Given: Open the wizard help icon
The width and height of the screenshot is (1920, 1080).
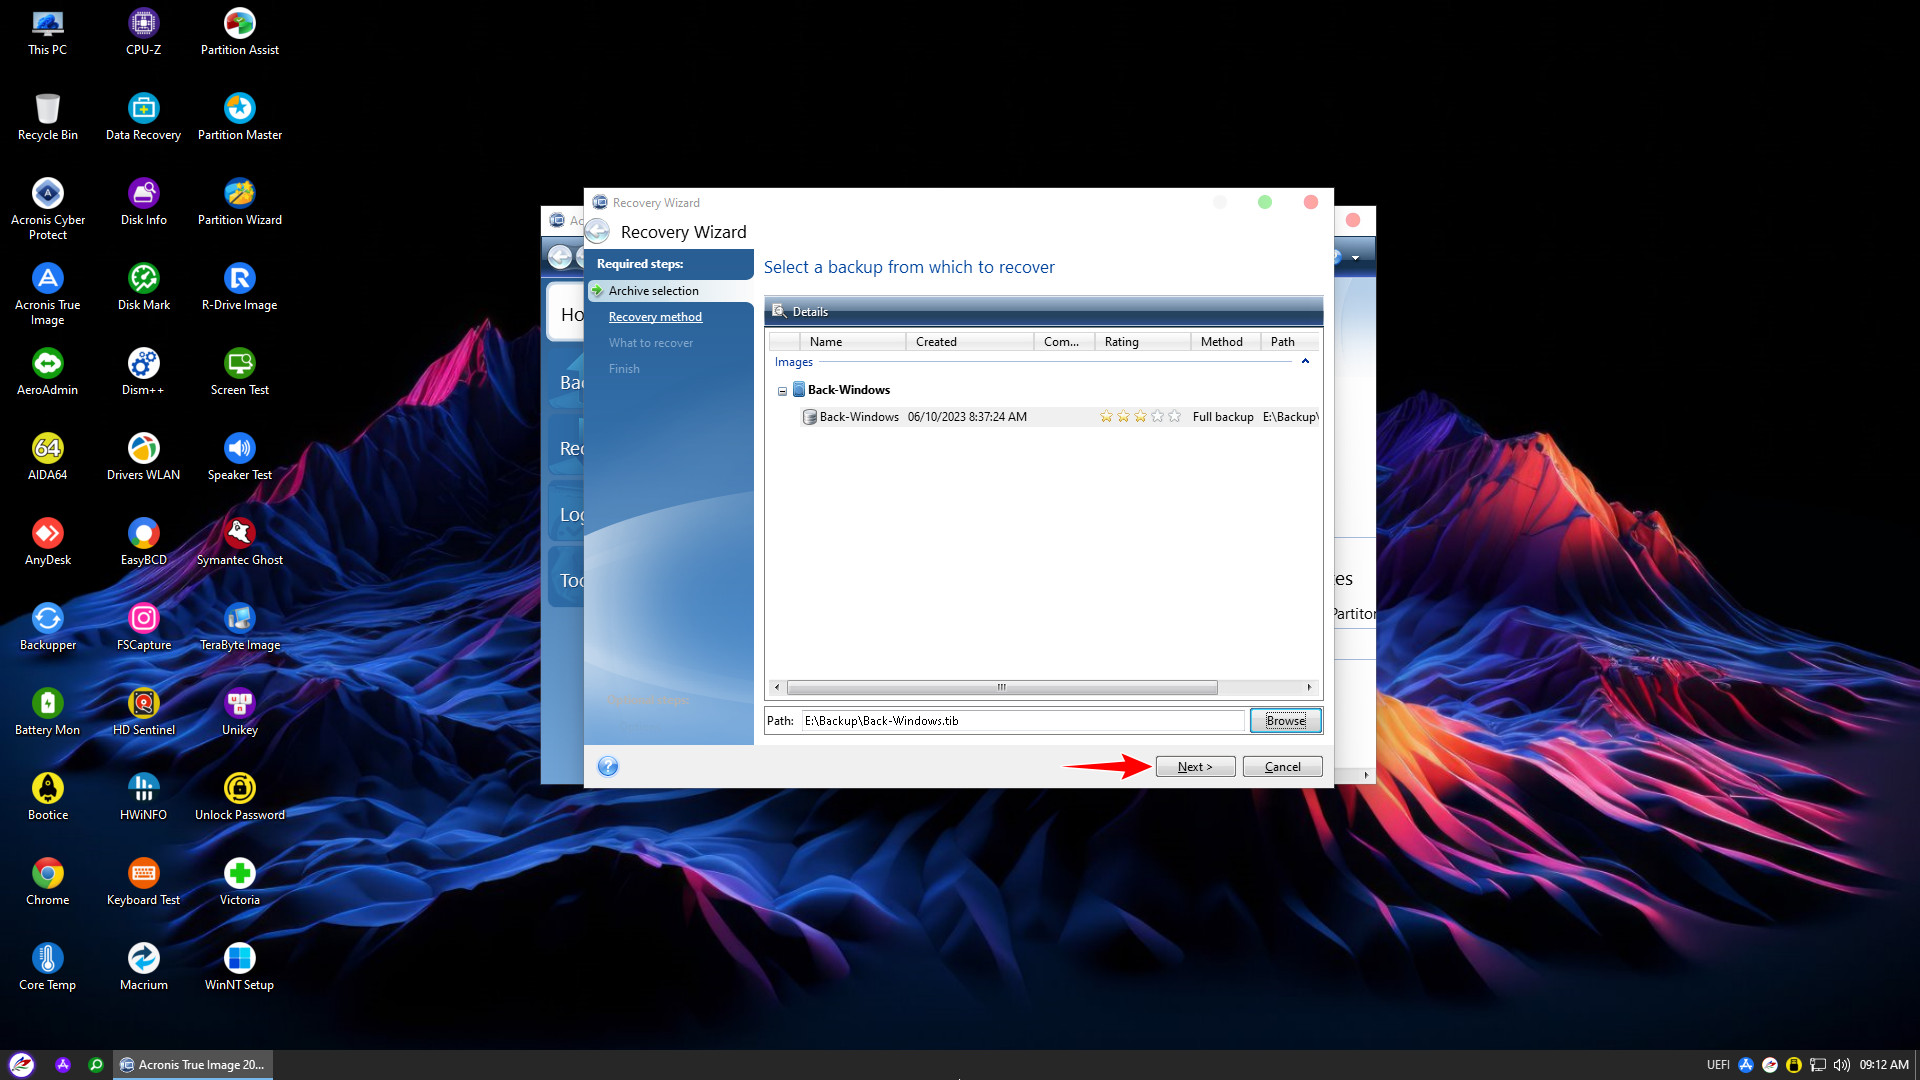Looking at the screenshot, I should 608,767.
